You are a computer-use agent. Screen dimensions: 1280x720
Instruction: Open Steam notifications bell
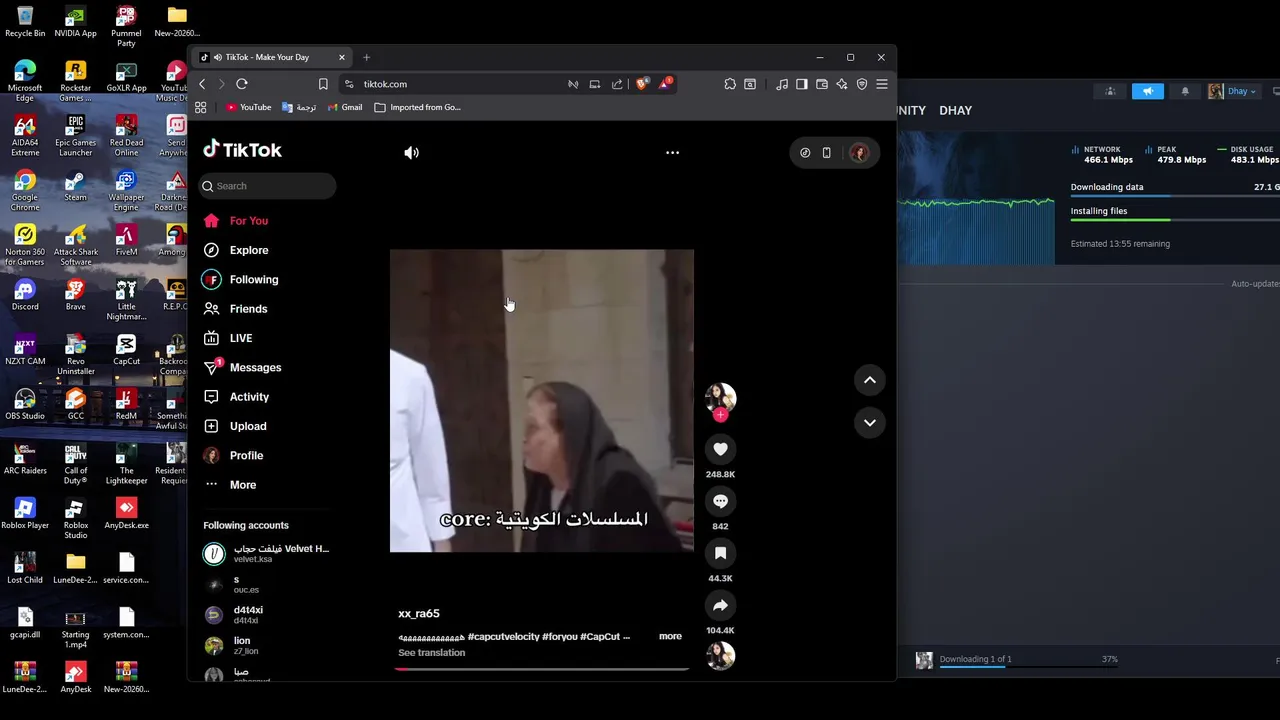point(1185,91)
